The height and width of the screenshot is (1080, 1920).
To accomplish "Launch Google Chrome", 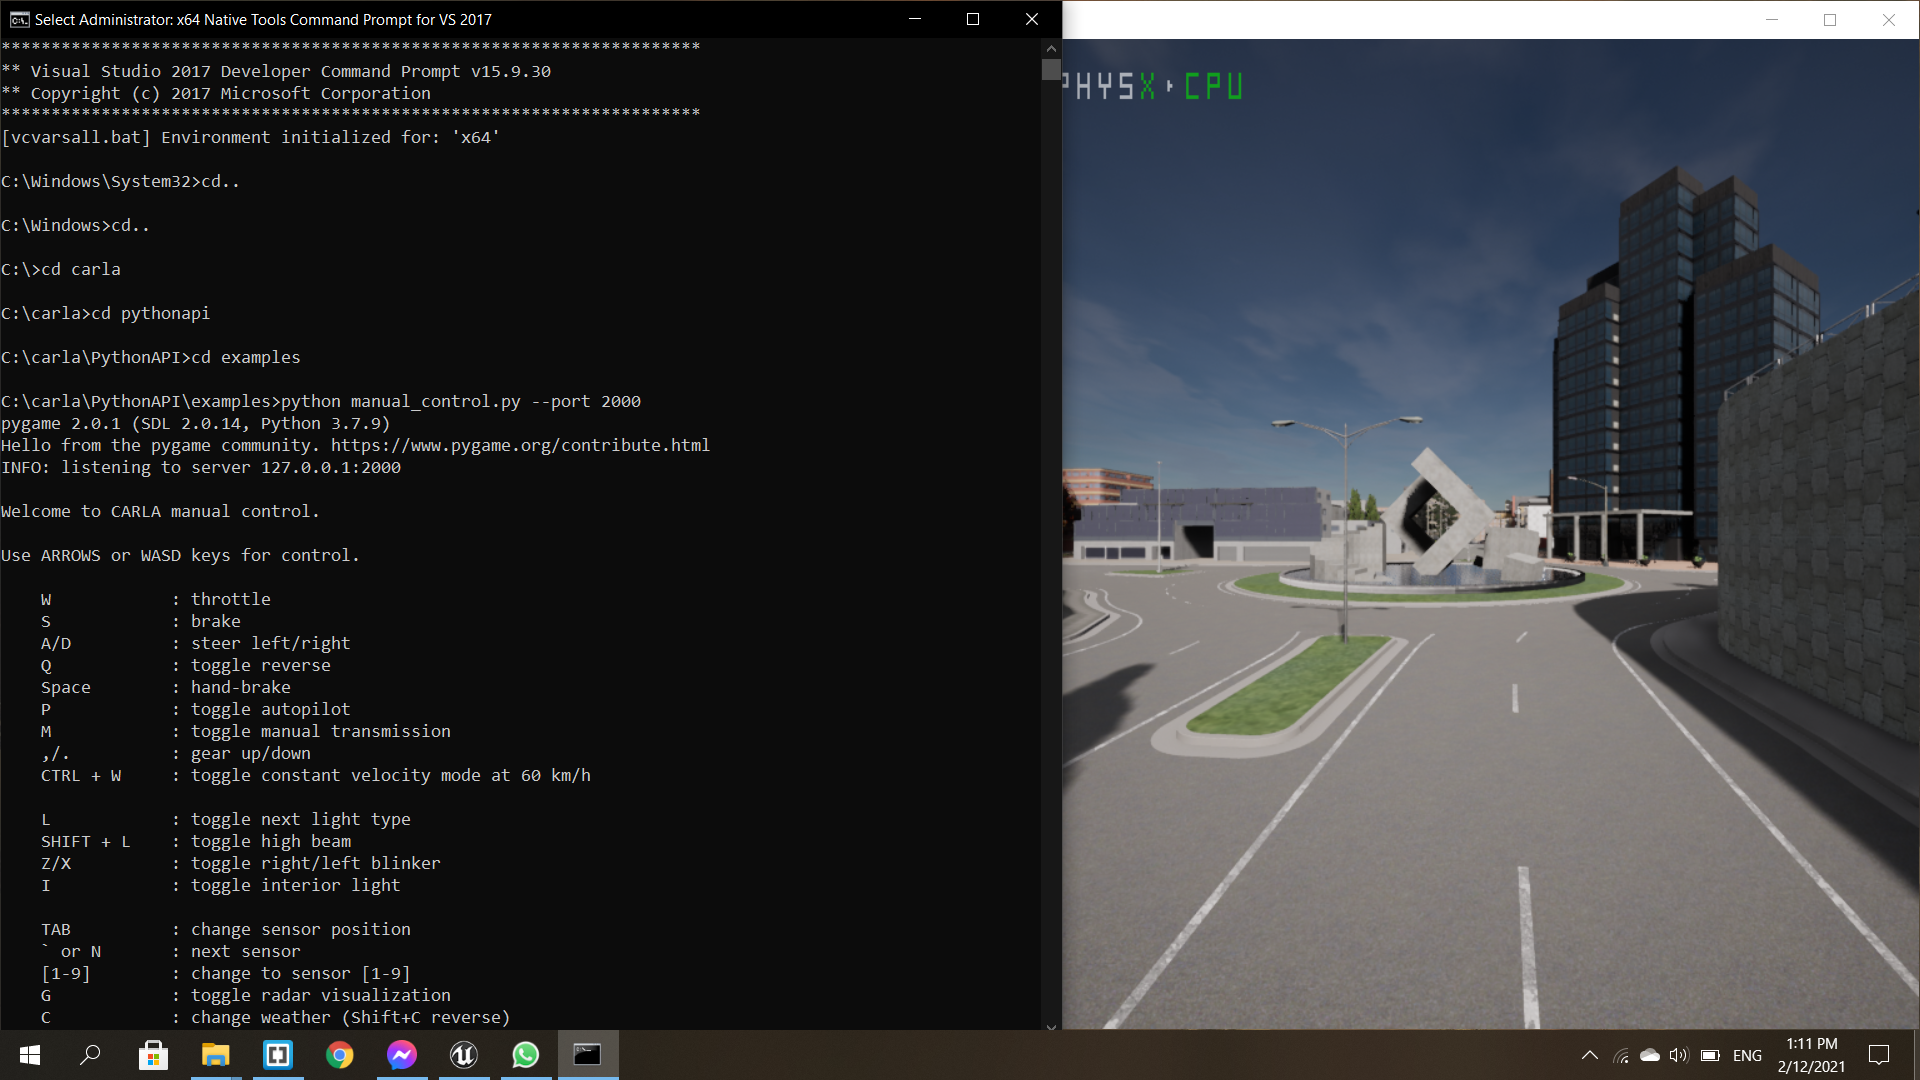I will pyautogui.click(x=339, y=1055).
